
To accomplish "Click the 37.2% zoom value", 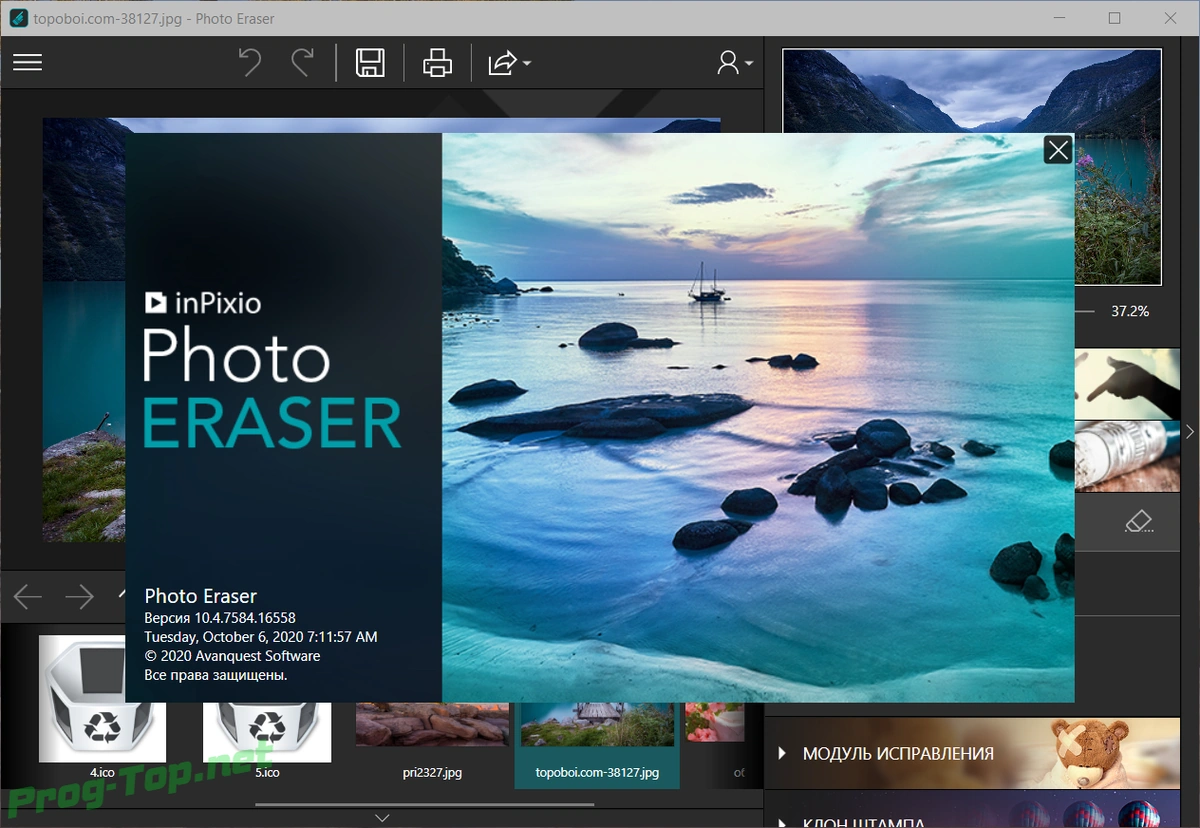I will [1130, 311].
